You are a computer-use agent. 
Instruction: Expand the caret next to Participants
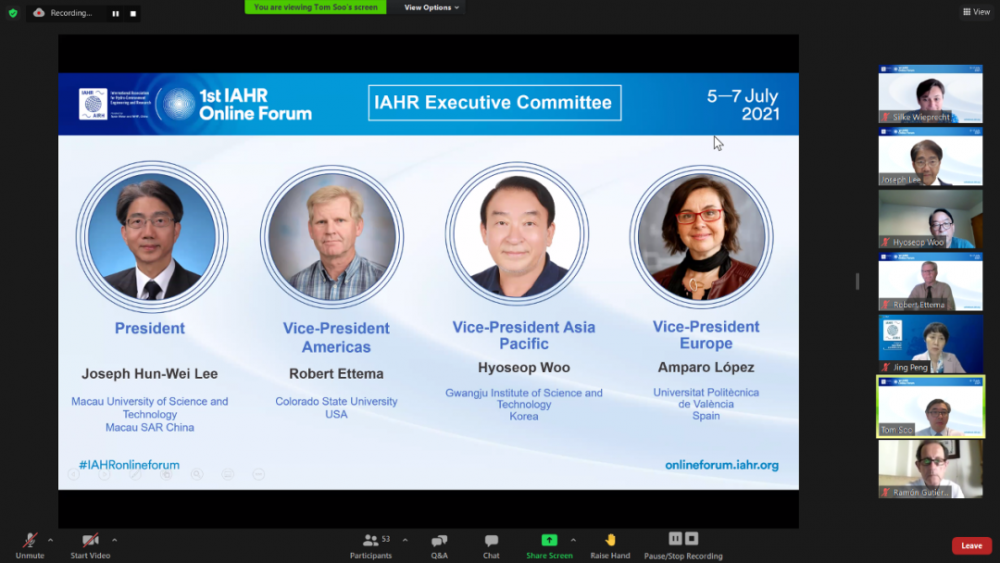point(405,541)
